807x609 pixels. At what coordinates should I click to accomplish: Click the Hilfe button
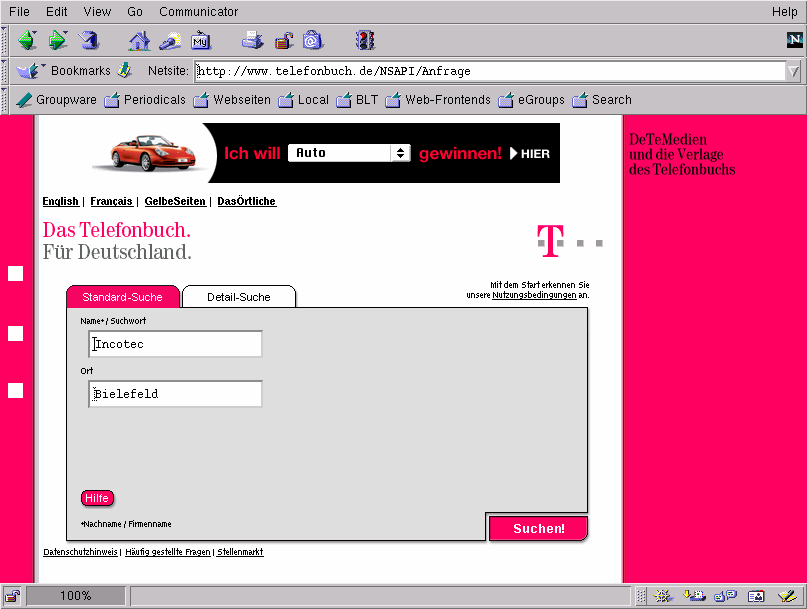(x=97, y=498)
